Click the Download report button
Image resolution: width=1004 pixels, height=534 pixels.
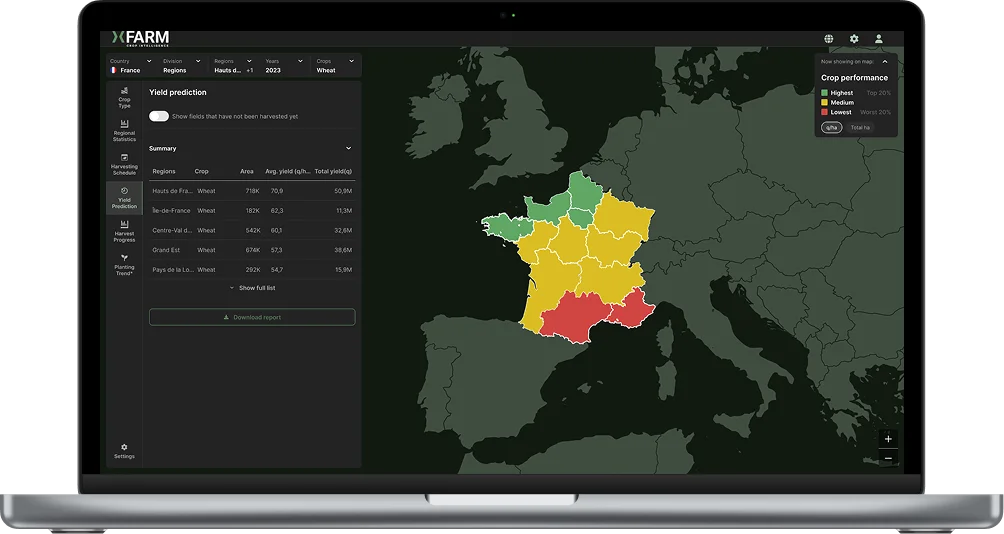(252, 317)
